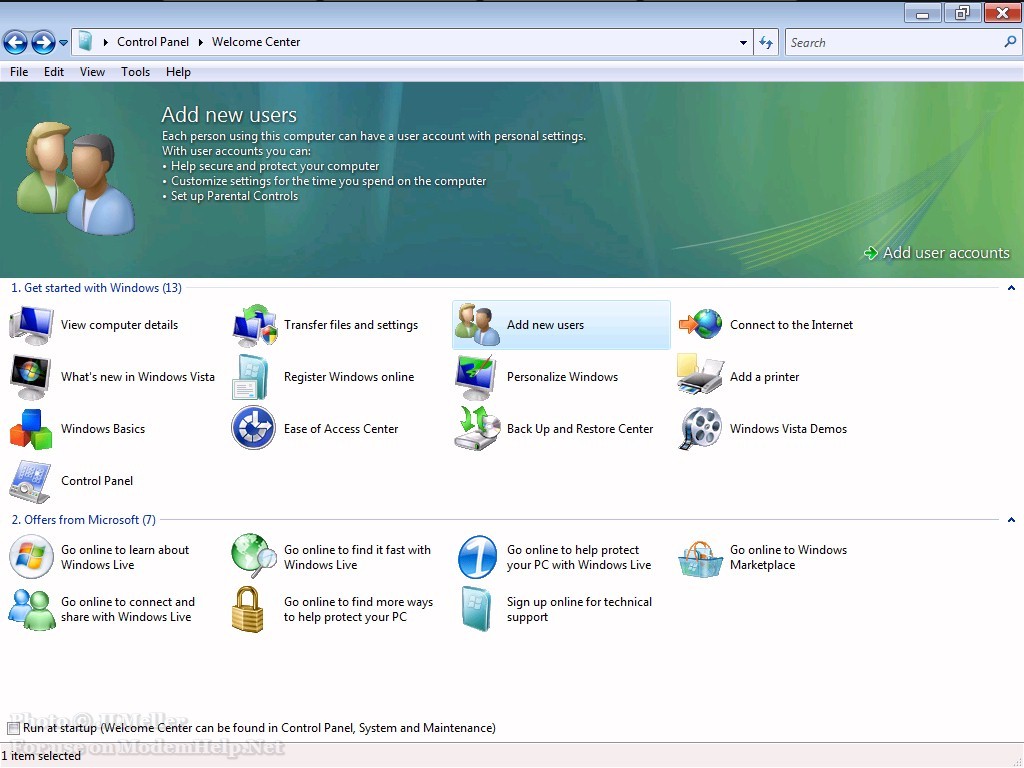Select the "What's new in Windows Vista" label
This screenshot has width=1024, height=768.
138,377
